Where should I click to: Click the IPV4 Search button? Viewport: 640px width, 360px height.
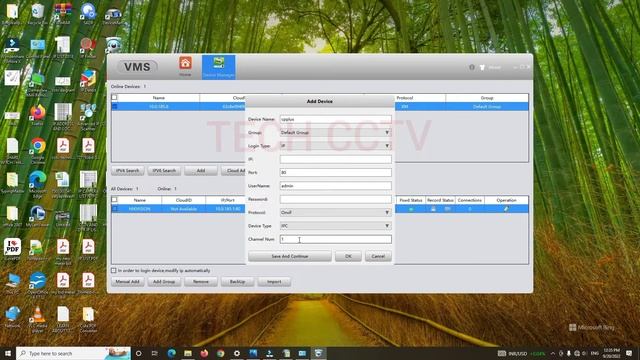(x=127, y=171)
